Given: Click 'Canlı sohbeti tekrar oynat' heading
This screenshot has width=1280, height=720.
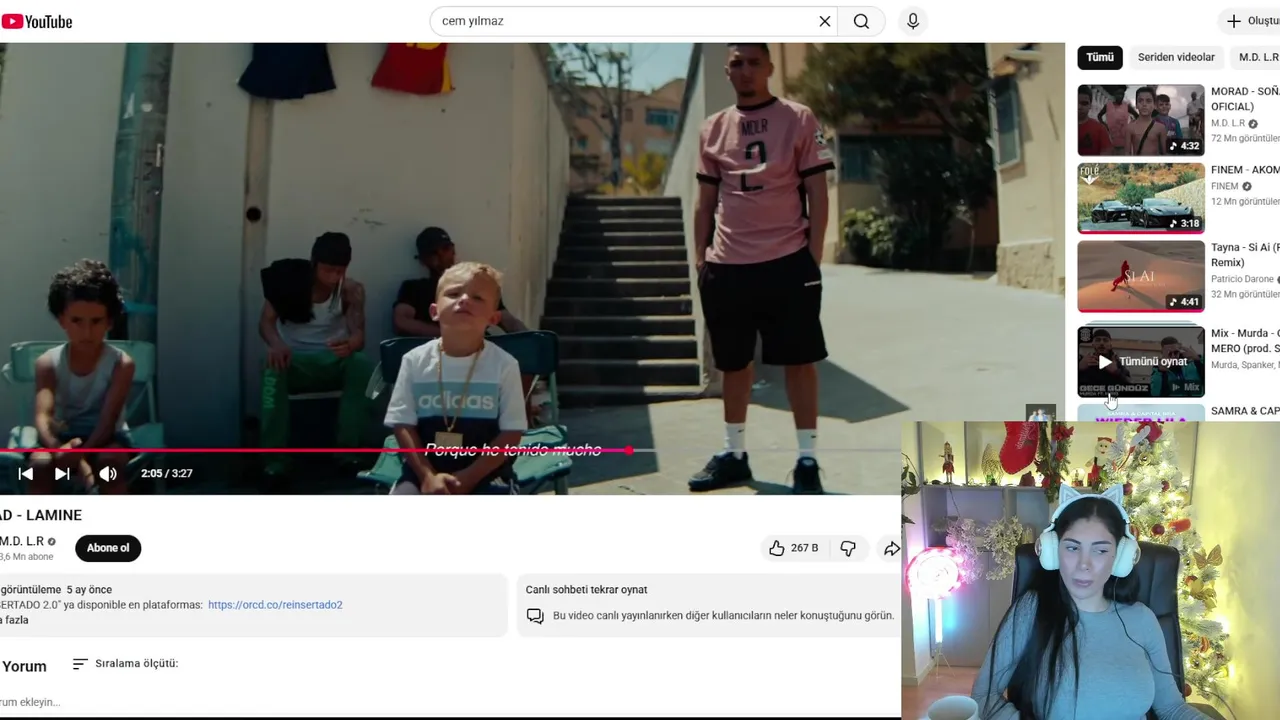Looking at the screenshot, I should [x=586, y=590].
